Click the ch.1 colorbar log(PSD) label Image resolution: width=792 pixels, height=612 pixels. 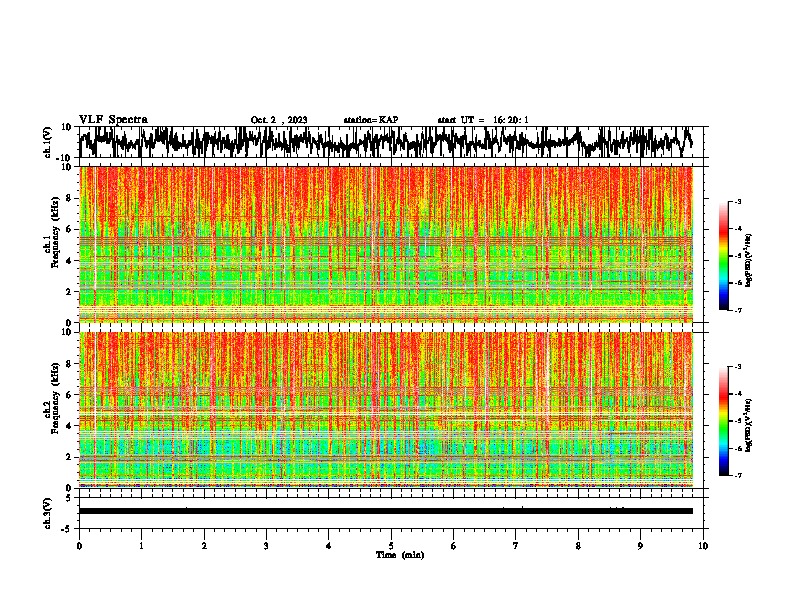tap(749, 261)
